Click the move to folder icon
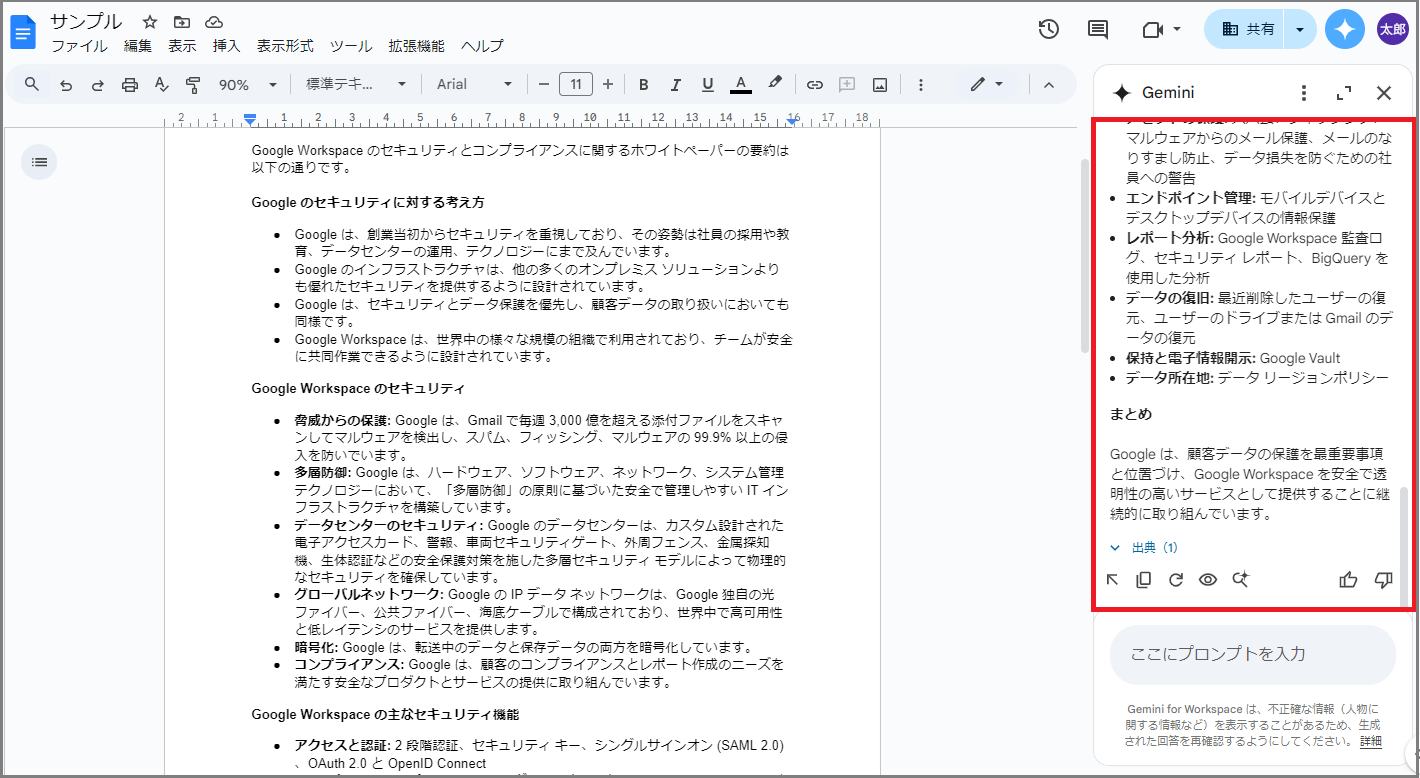 coord(181,21)
